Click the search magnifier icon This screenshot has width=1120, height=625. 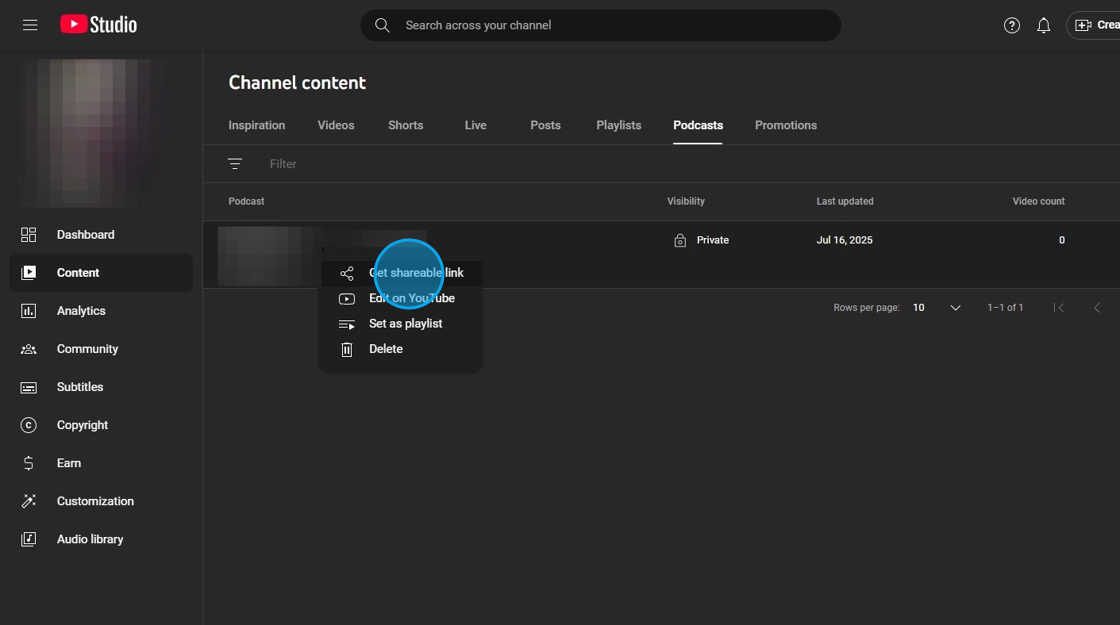pos(382,25)
